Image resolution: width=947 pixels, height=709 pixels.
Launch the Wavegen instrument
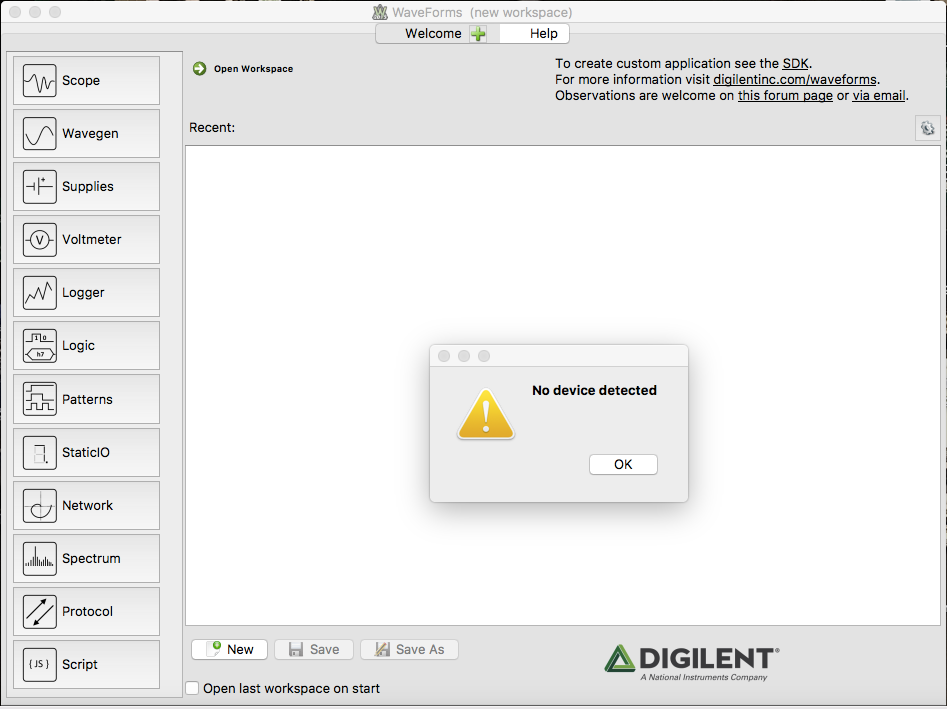coord(86,133)
